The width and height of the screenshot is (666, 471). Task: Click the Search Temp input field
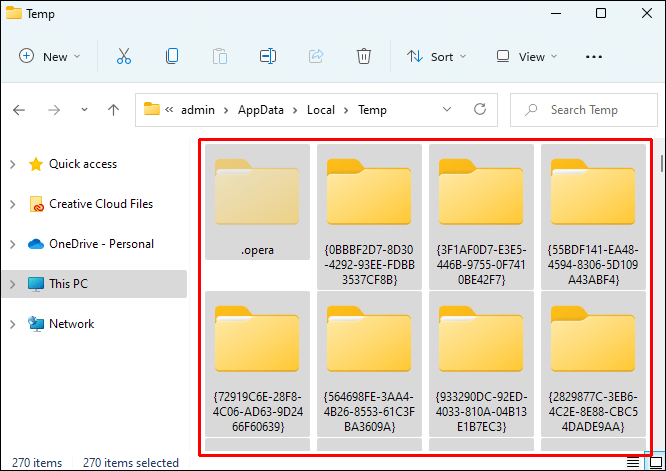[584, 110]
